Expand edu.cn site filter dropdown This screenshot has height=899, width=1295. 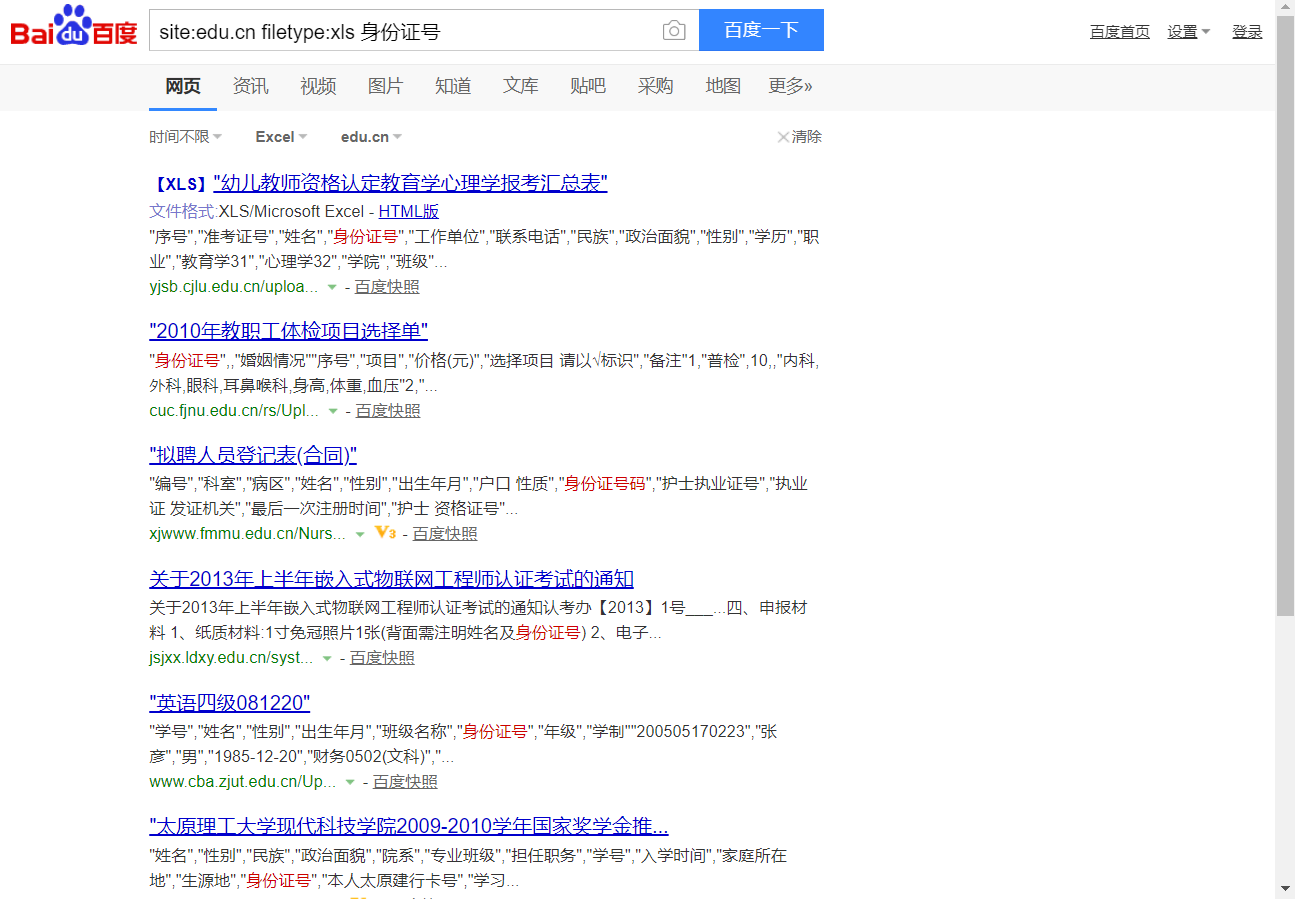371,137
